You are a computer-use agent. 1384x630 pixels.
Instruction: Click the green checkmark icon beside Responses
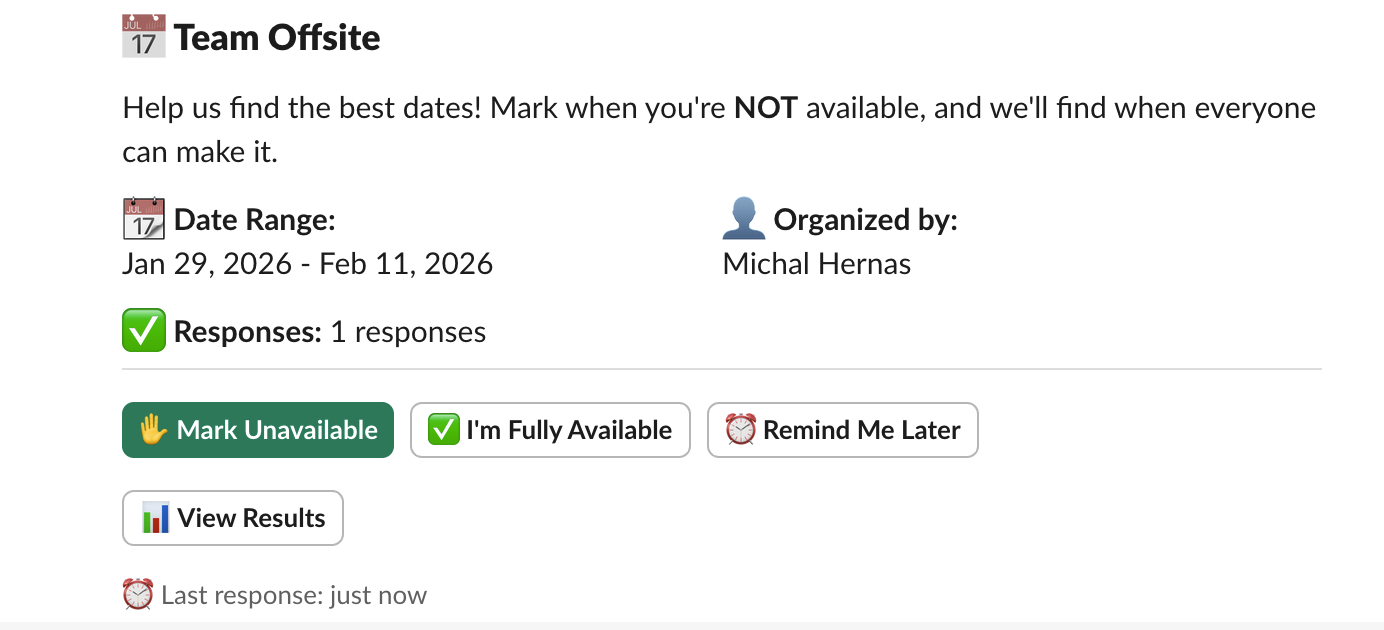pyautogui.click(x=143, y=330)
